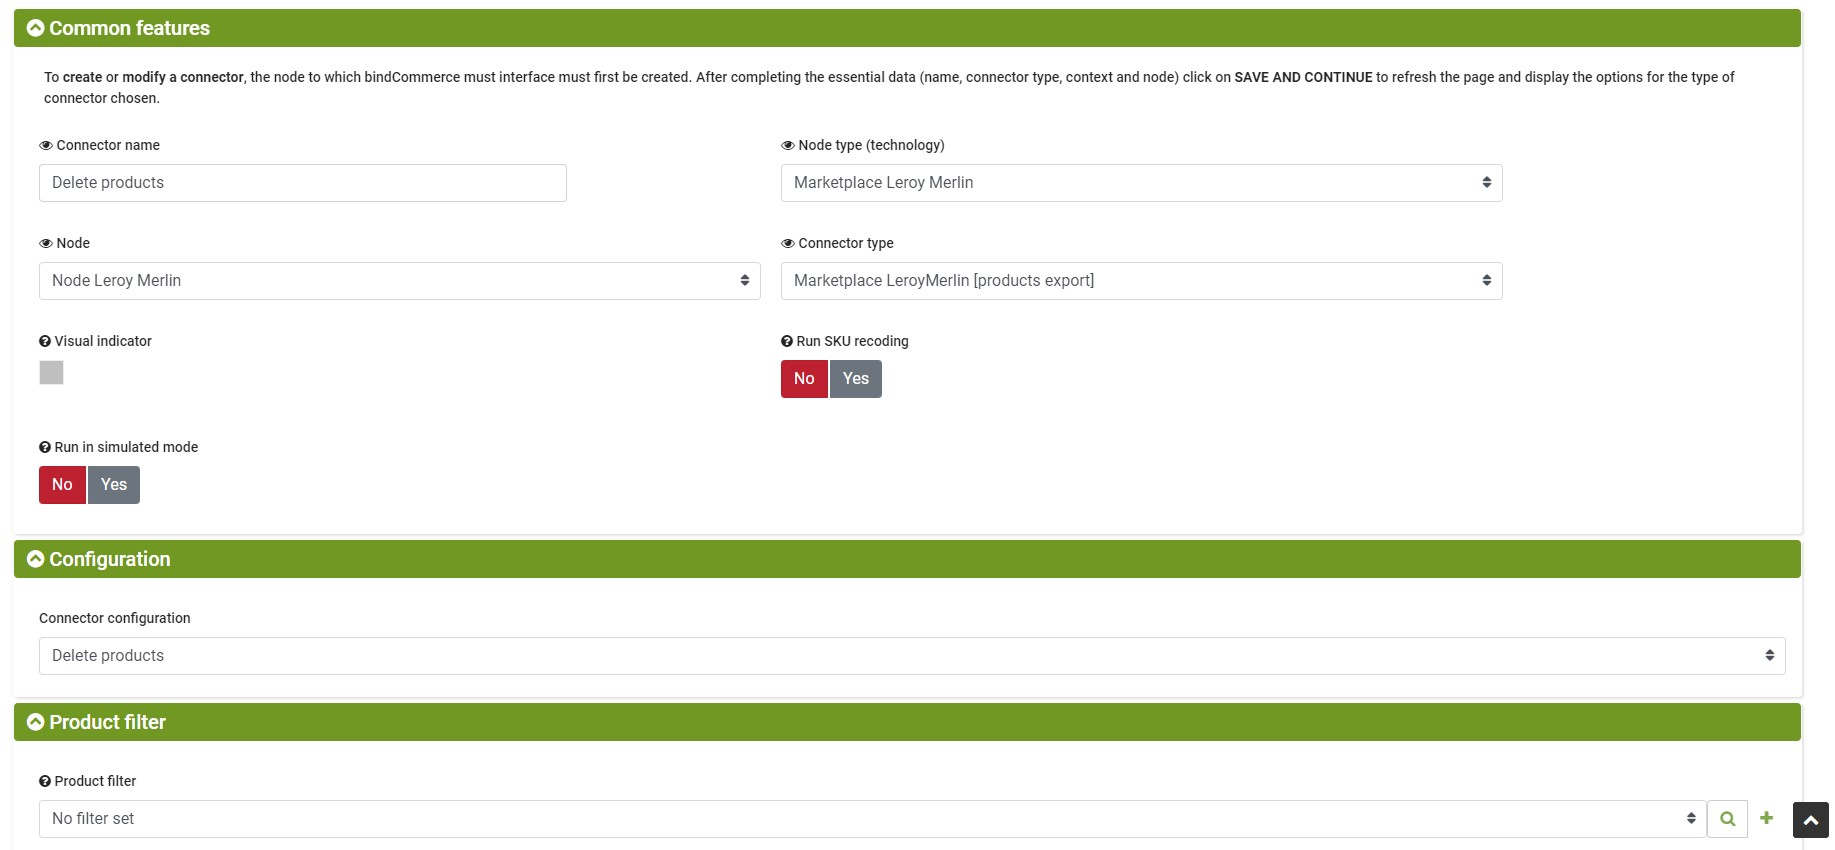Click the help icon beside Run SKU recoding
Viewport: 1835px width, 850px height.
787,341
